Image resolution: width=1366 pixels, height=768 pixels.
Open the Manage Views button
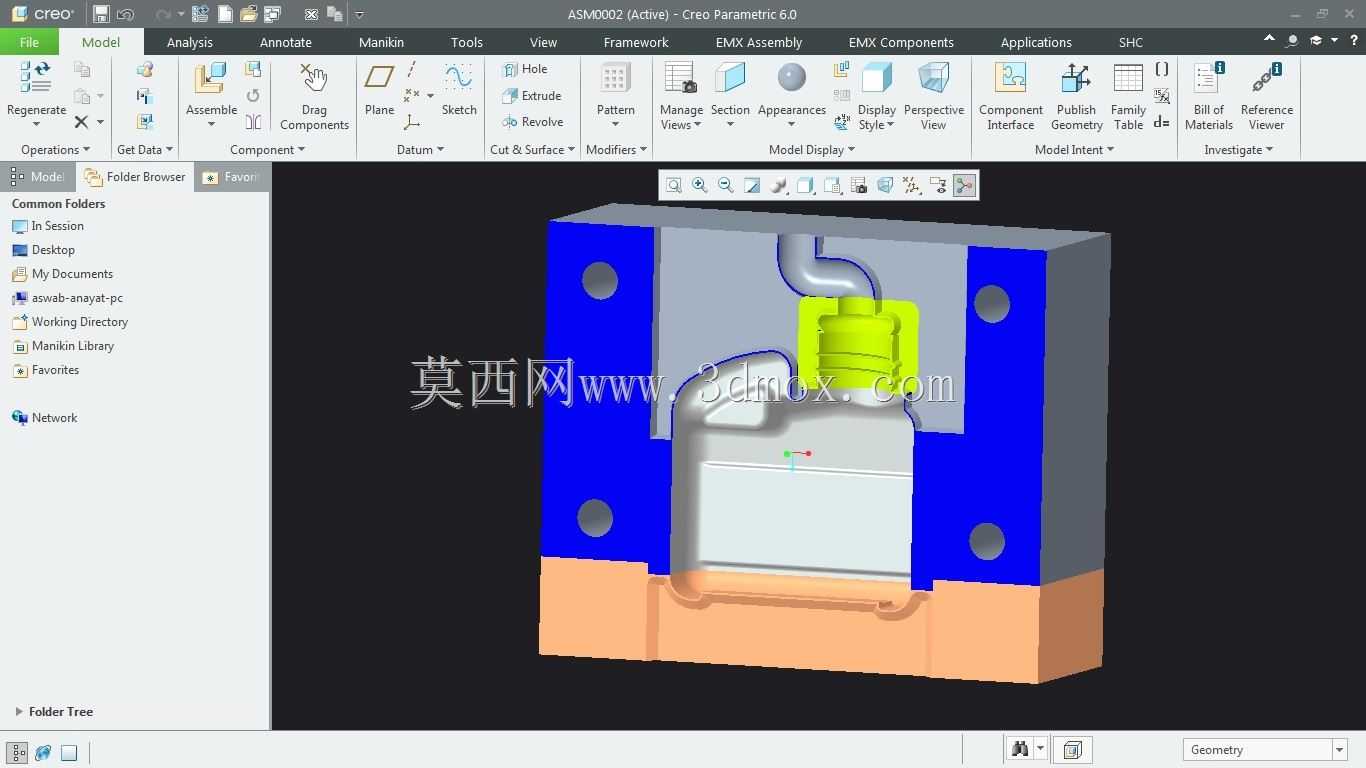click(x=681, y=96)
